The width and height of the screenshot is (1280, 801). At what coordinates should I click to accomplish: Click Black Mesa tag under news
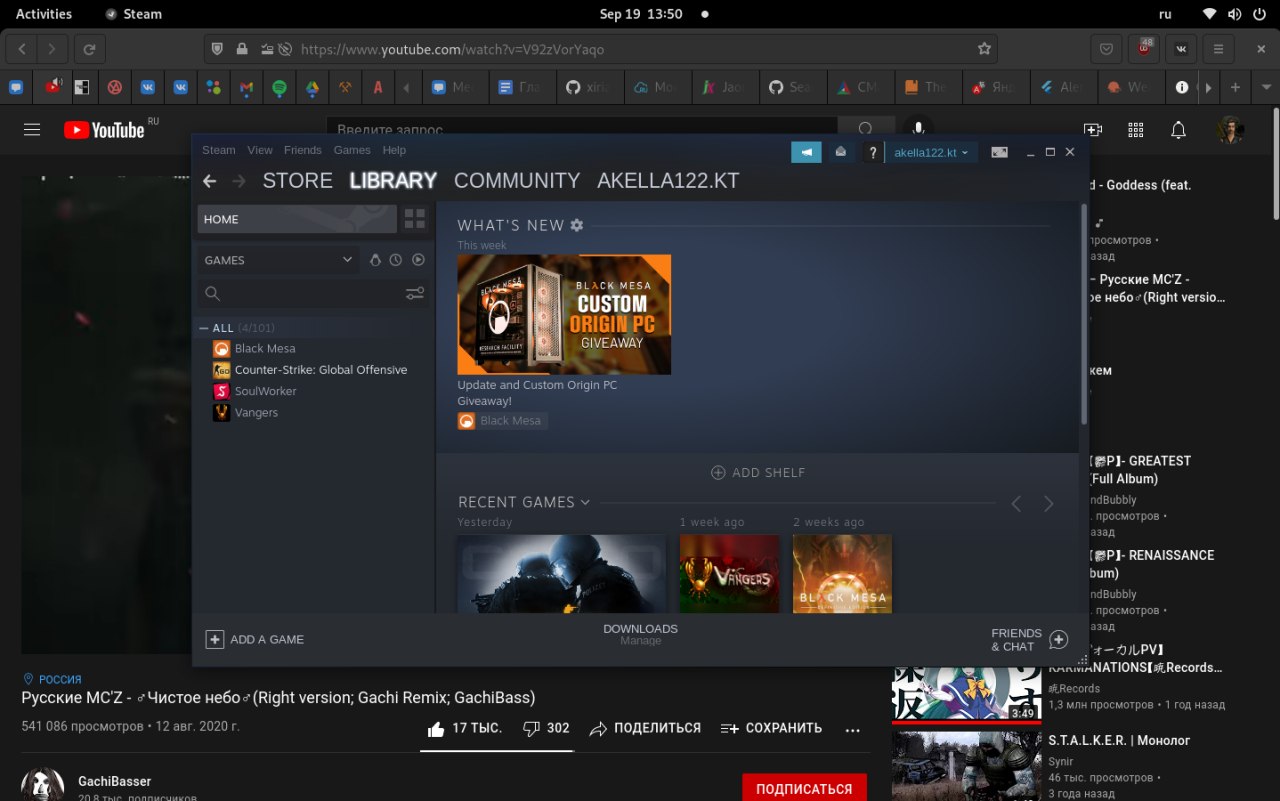click(x=502, y=421)
